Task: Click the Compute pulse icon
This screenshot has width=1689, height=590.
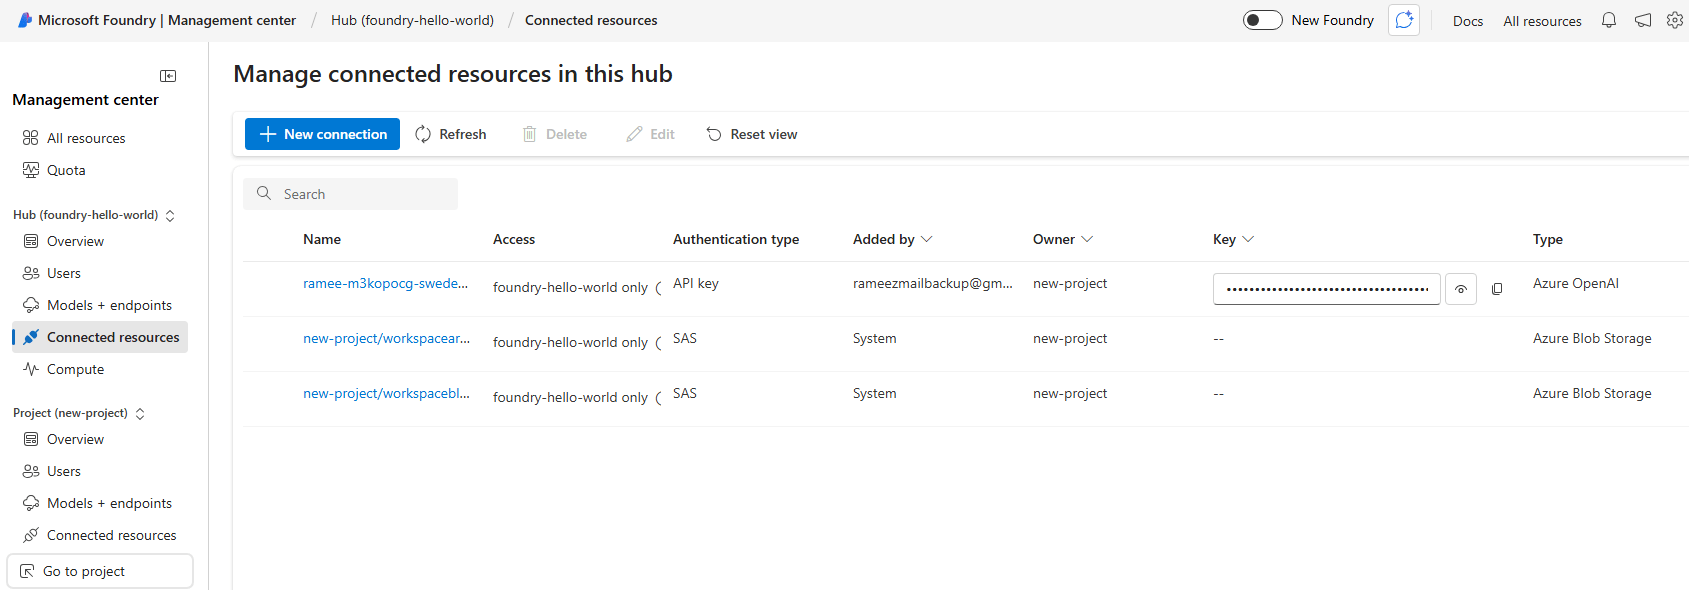Action: [31, 369]
